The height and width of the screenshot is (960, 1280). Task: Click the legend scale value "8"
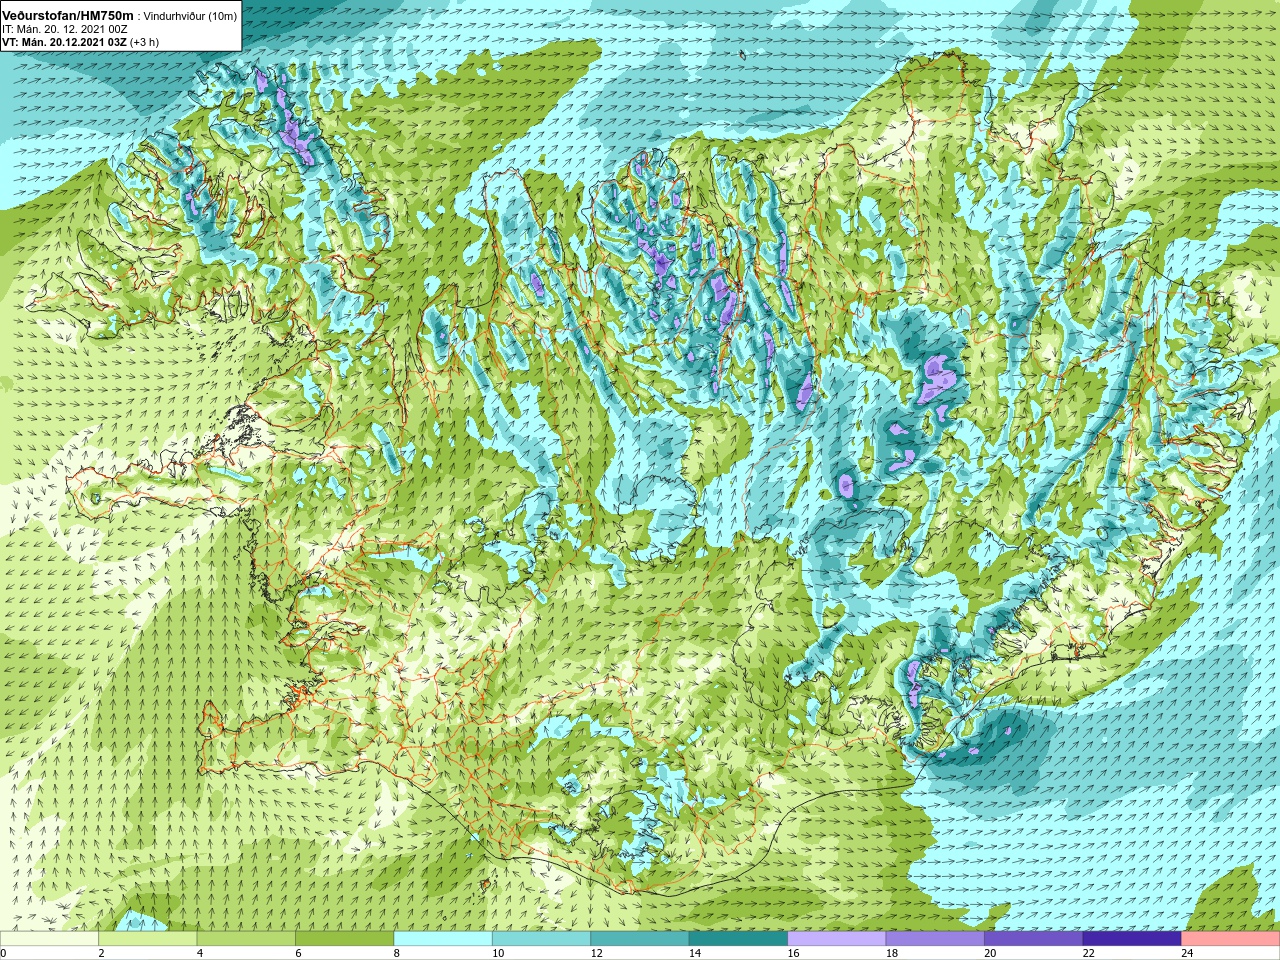(397, 953)
